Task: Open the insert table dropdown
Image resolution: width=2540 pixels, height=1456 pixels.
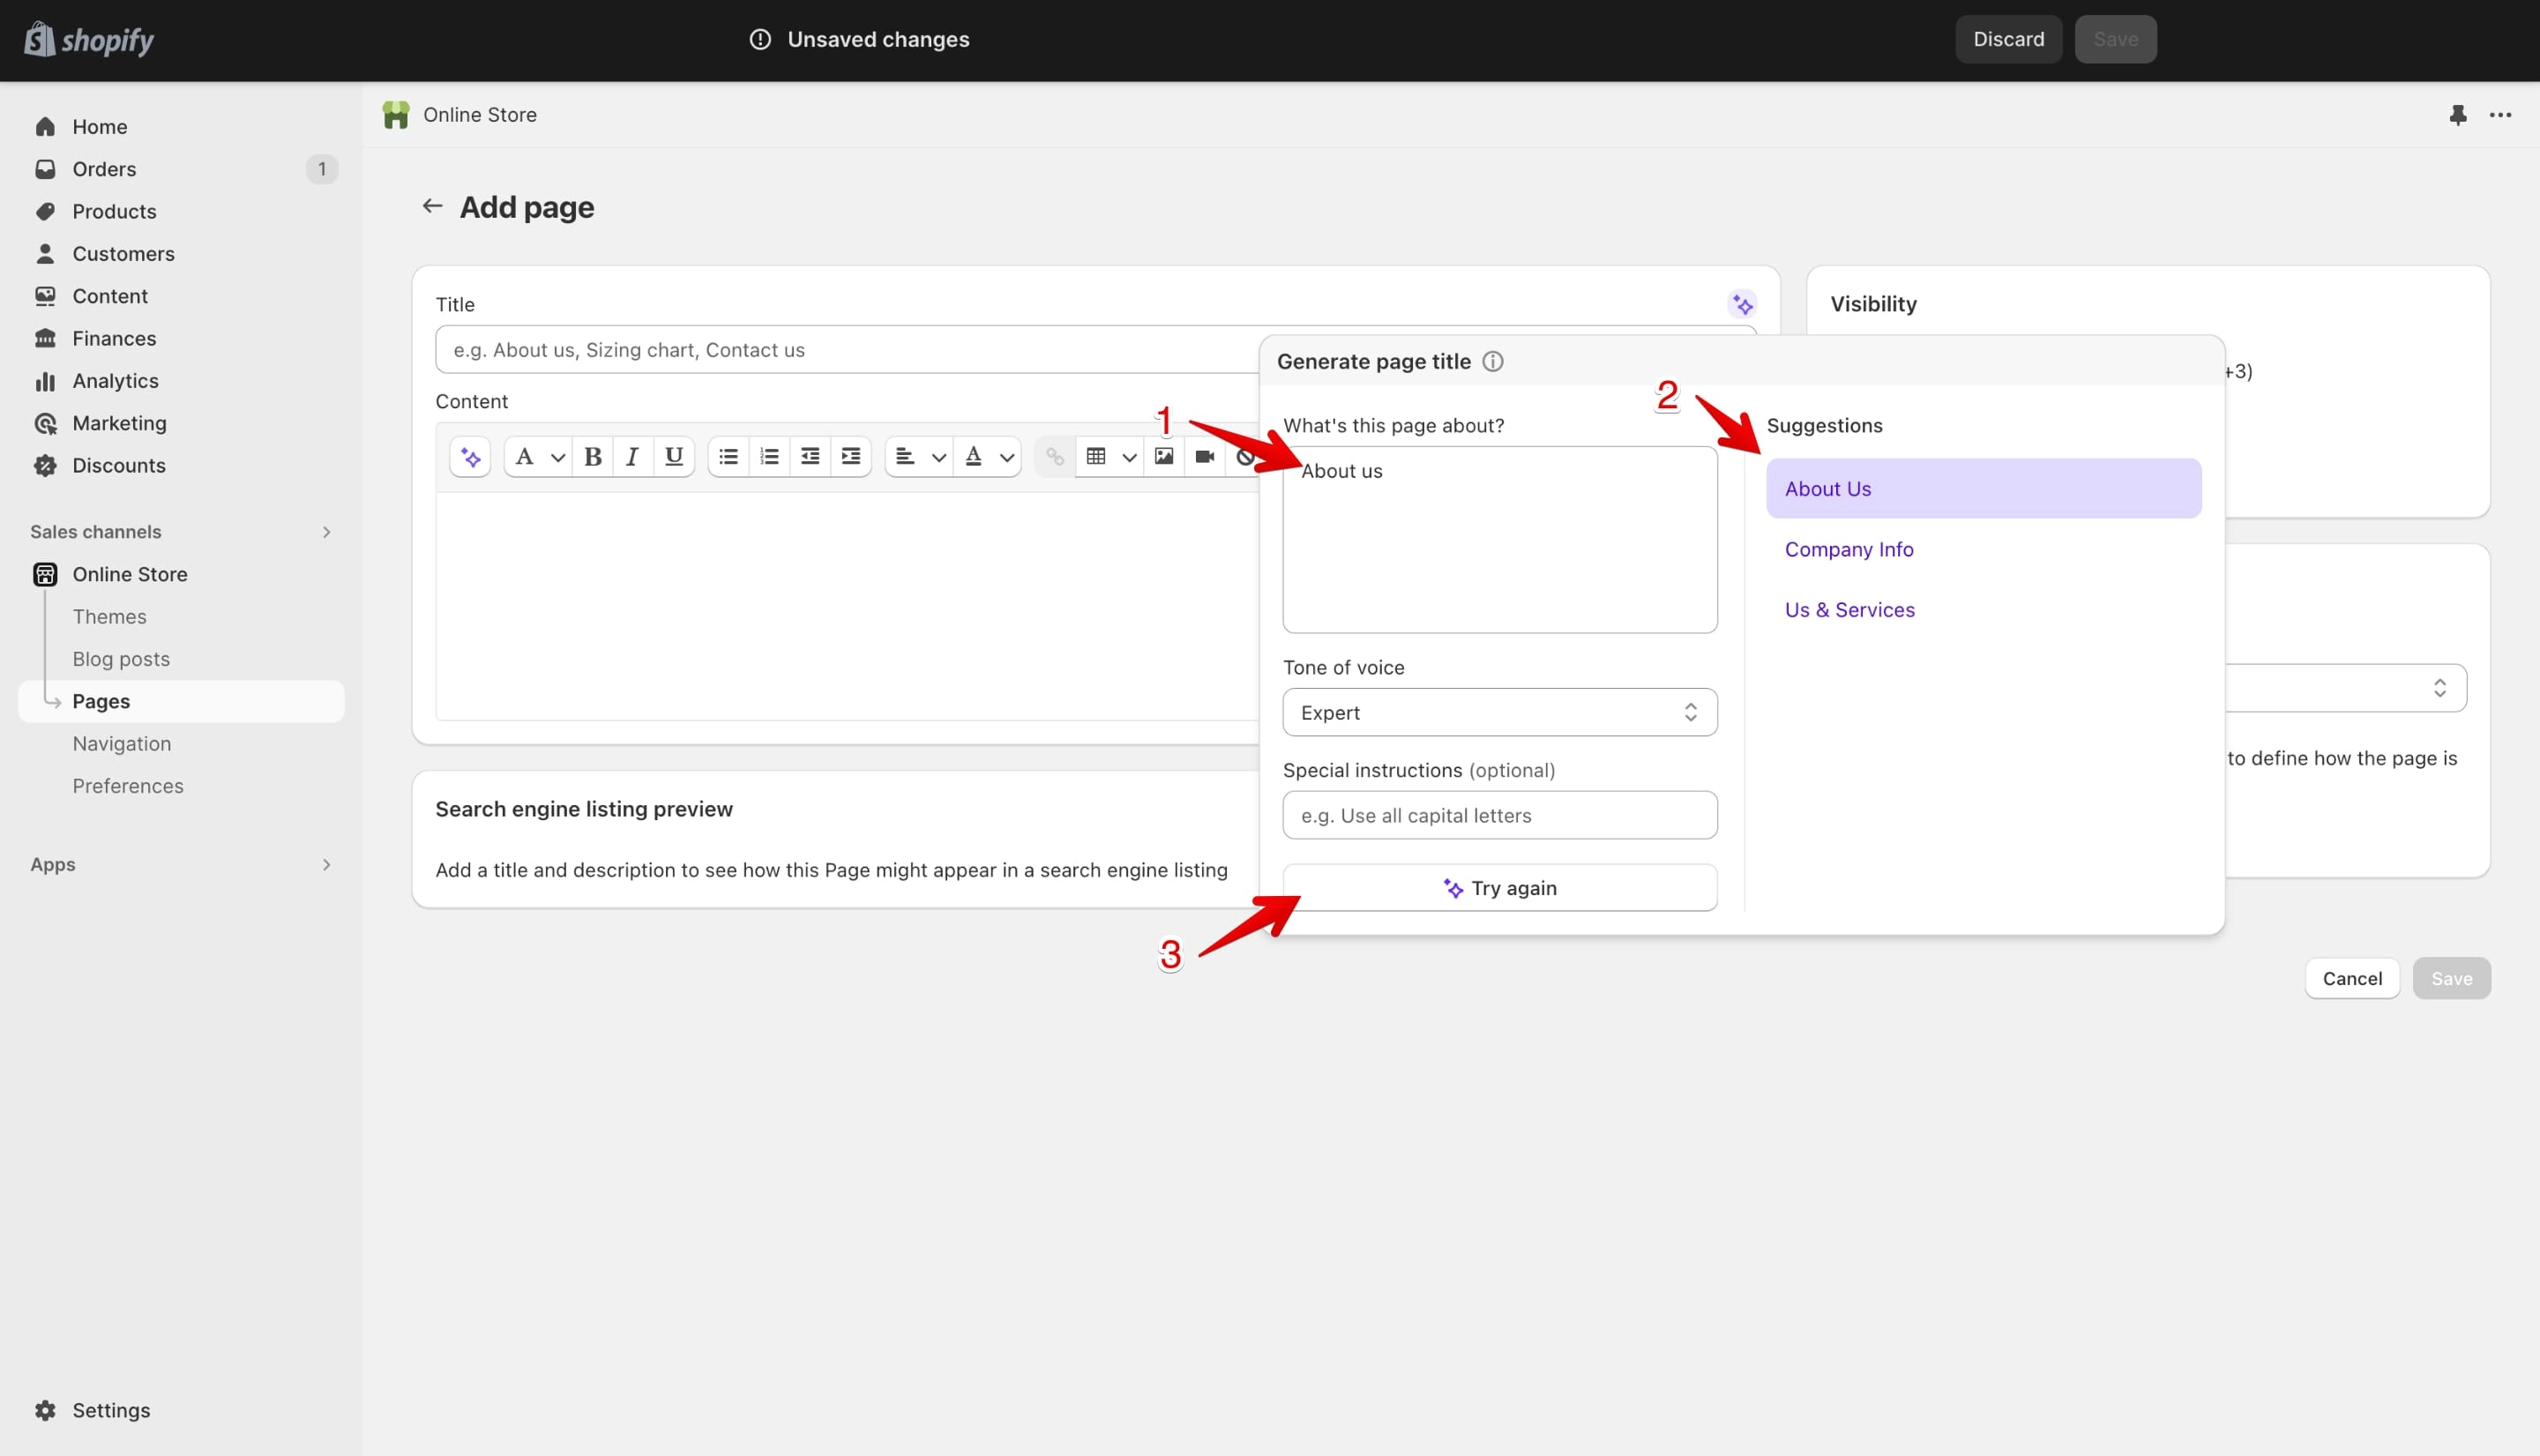Action: tap(1110, 457)
